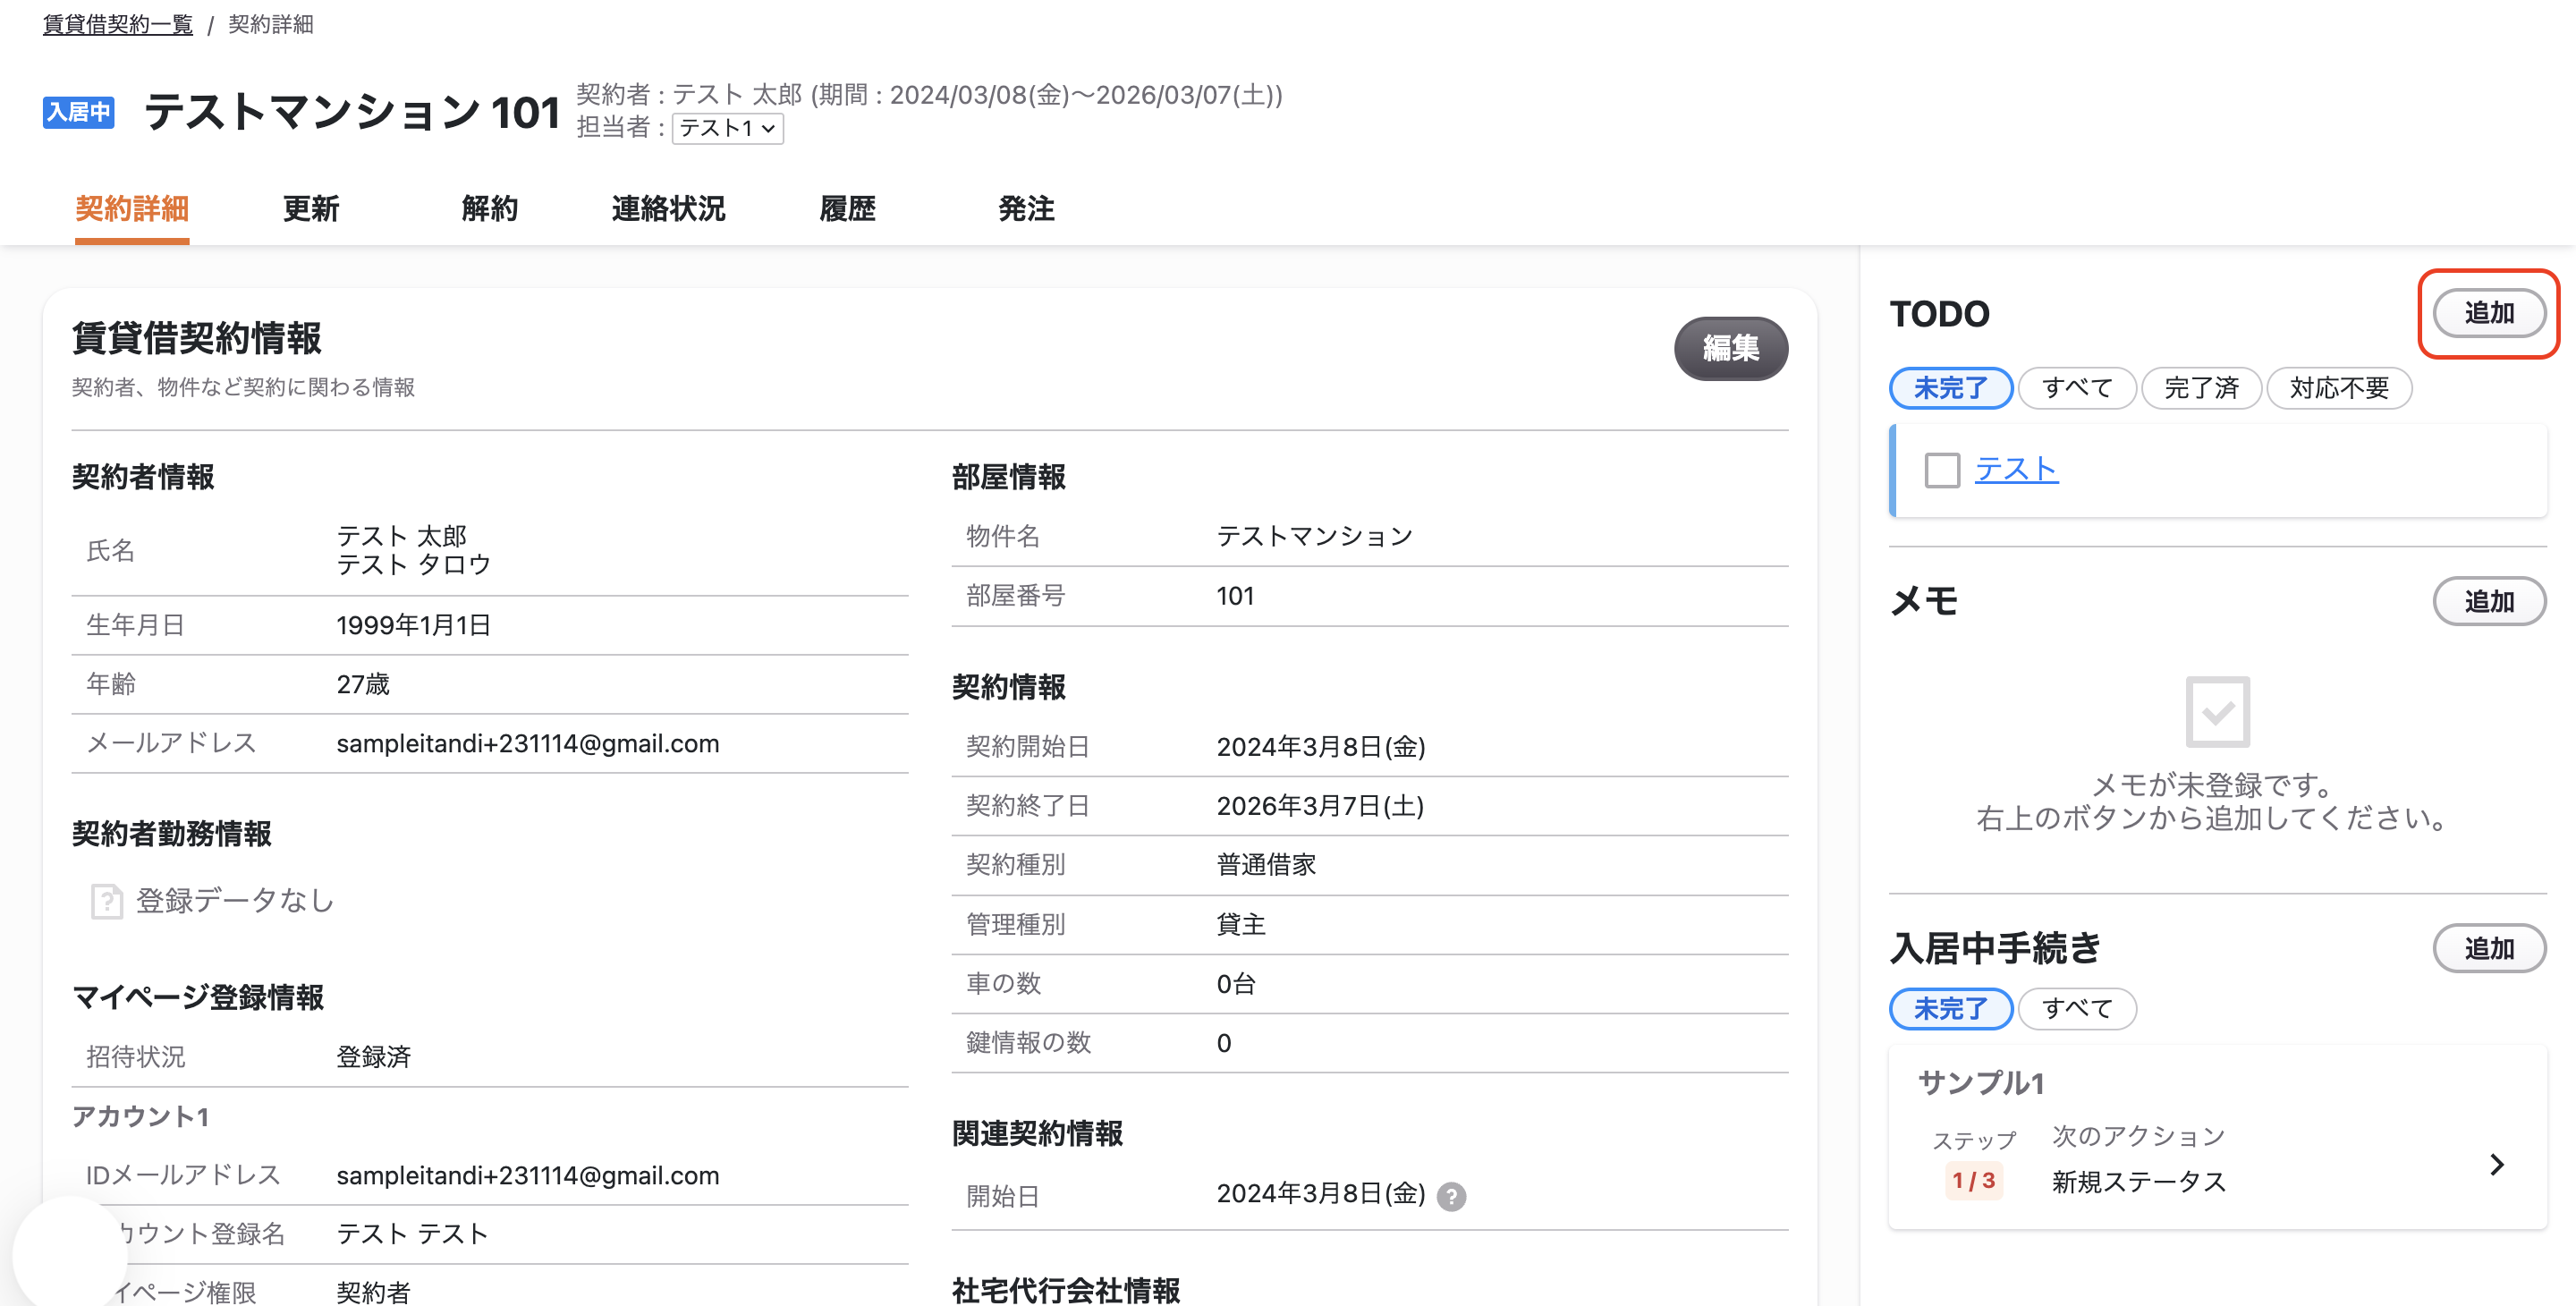
Task: Filter TODO by 対応不要
Action: coord(2339,388)
